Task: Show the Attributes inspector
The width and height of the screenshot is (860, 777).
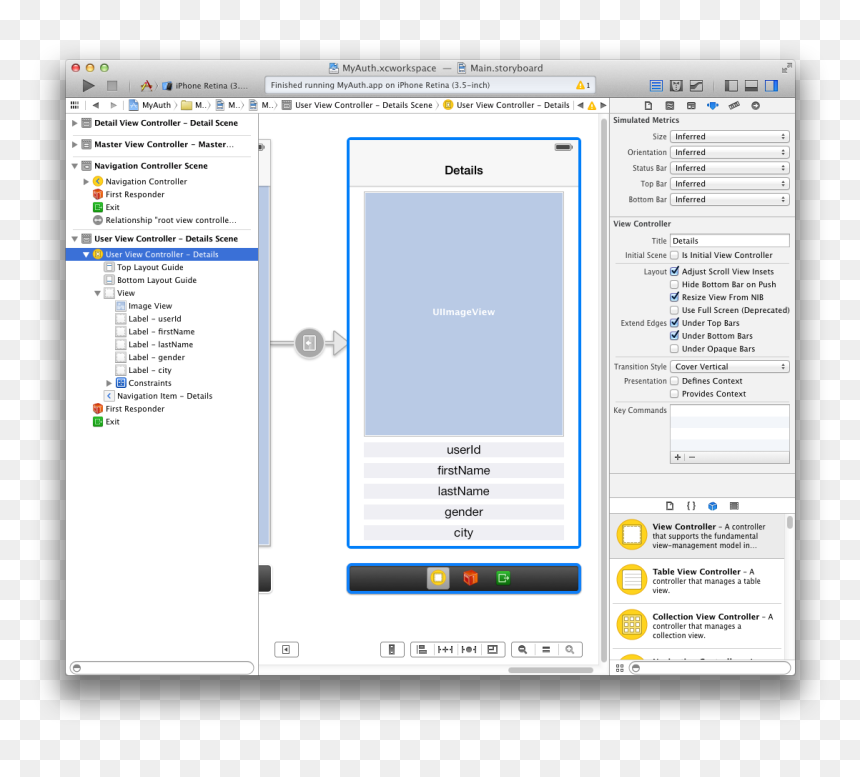Action: (712, 105)
